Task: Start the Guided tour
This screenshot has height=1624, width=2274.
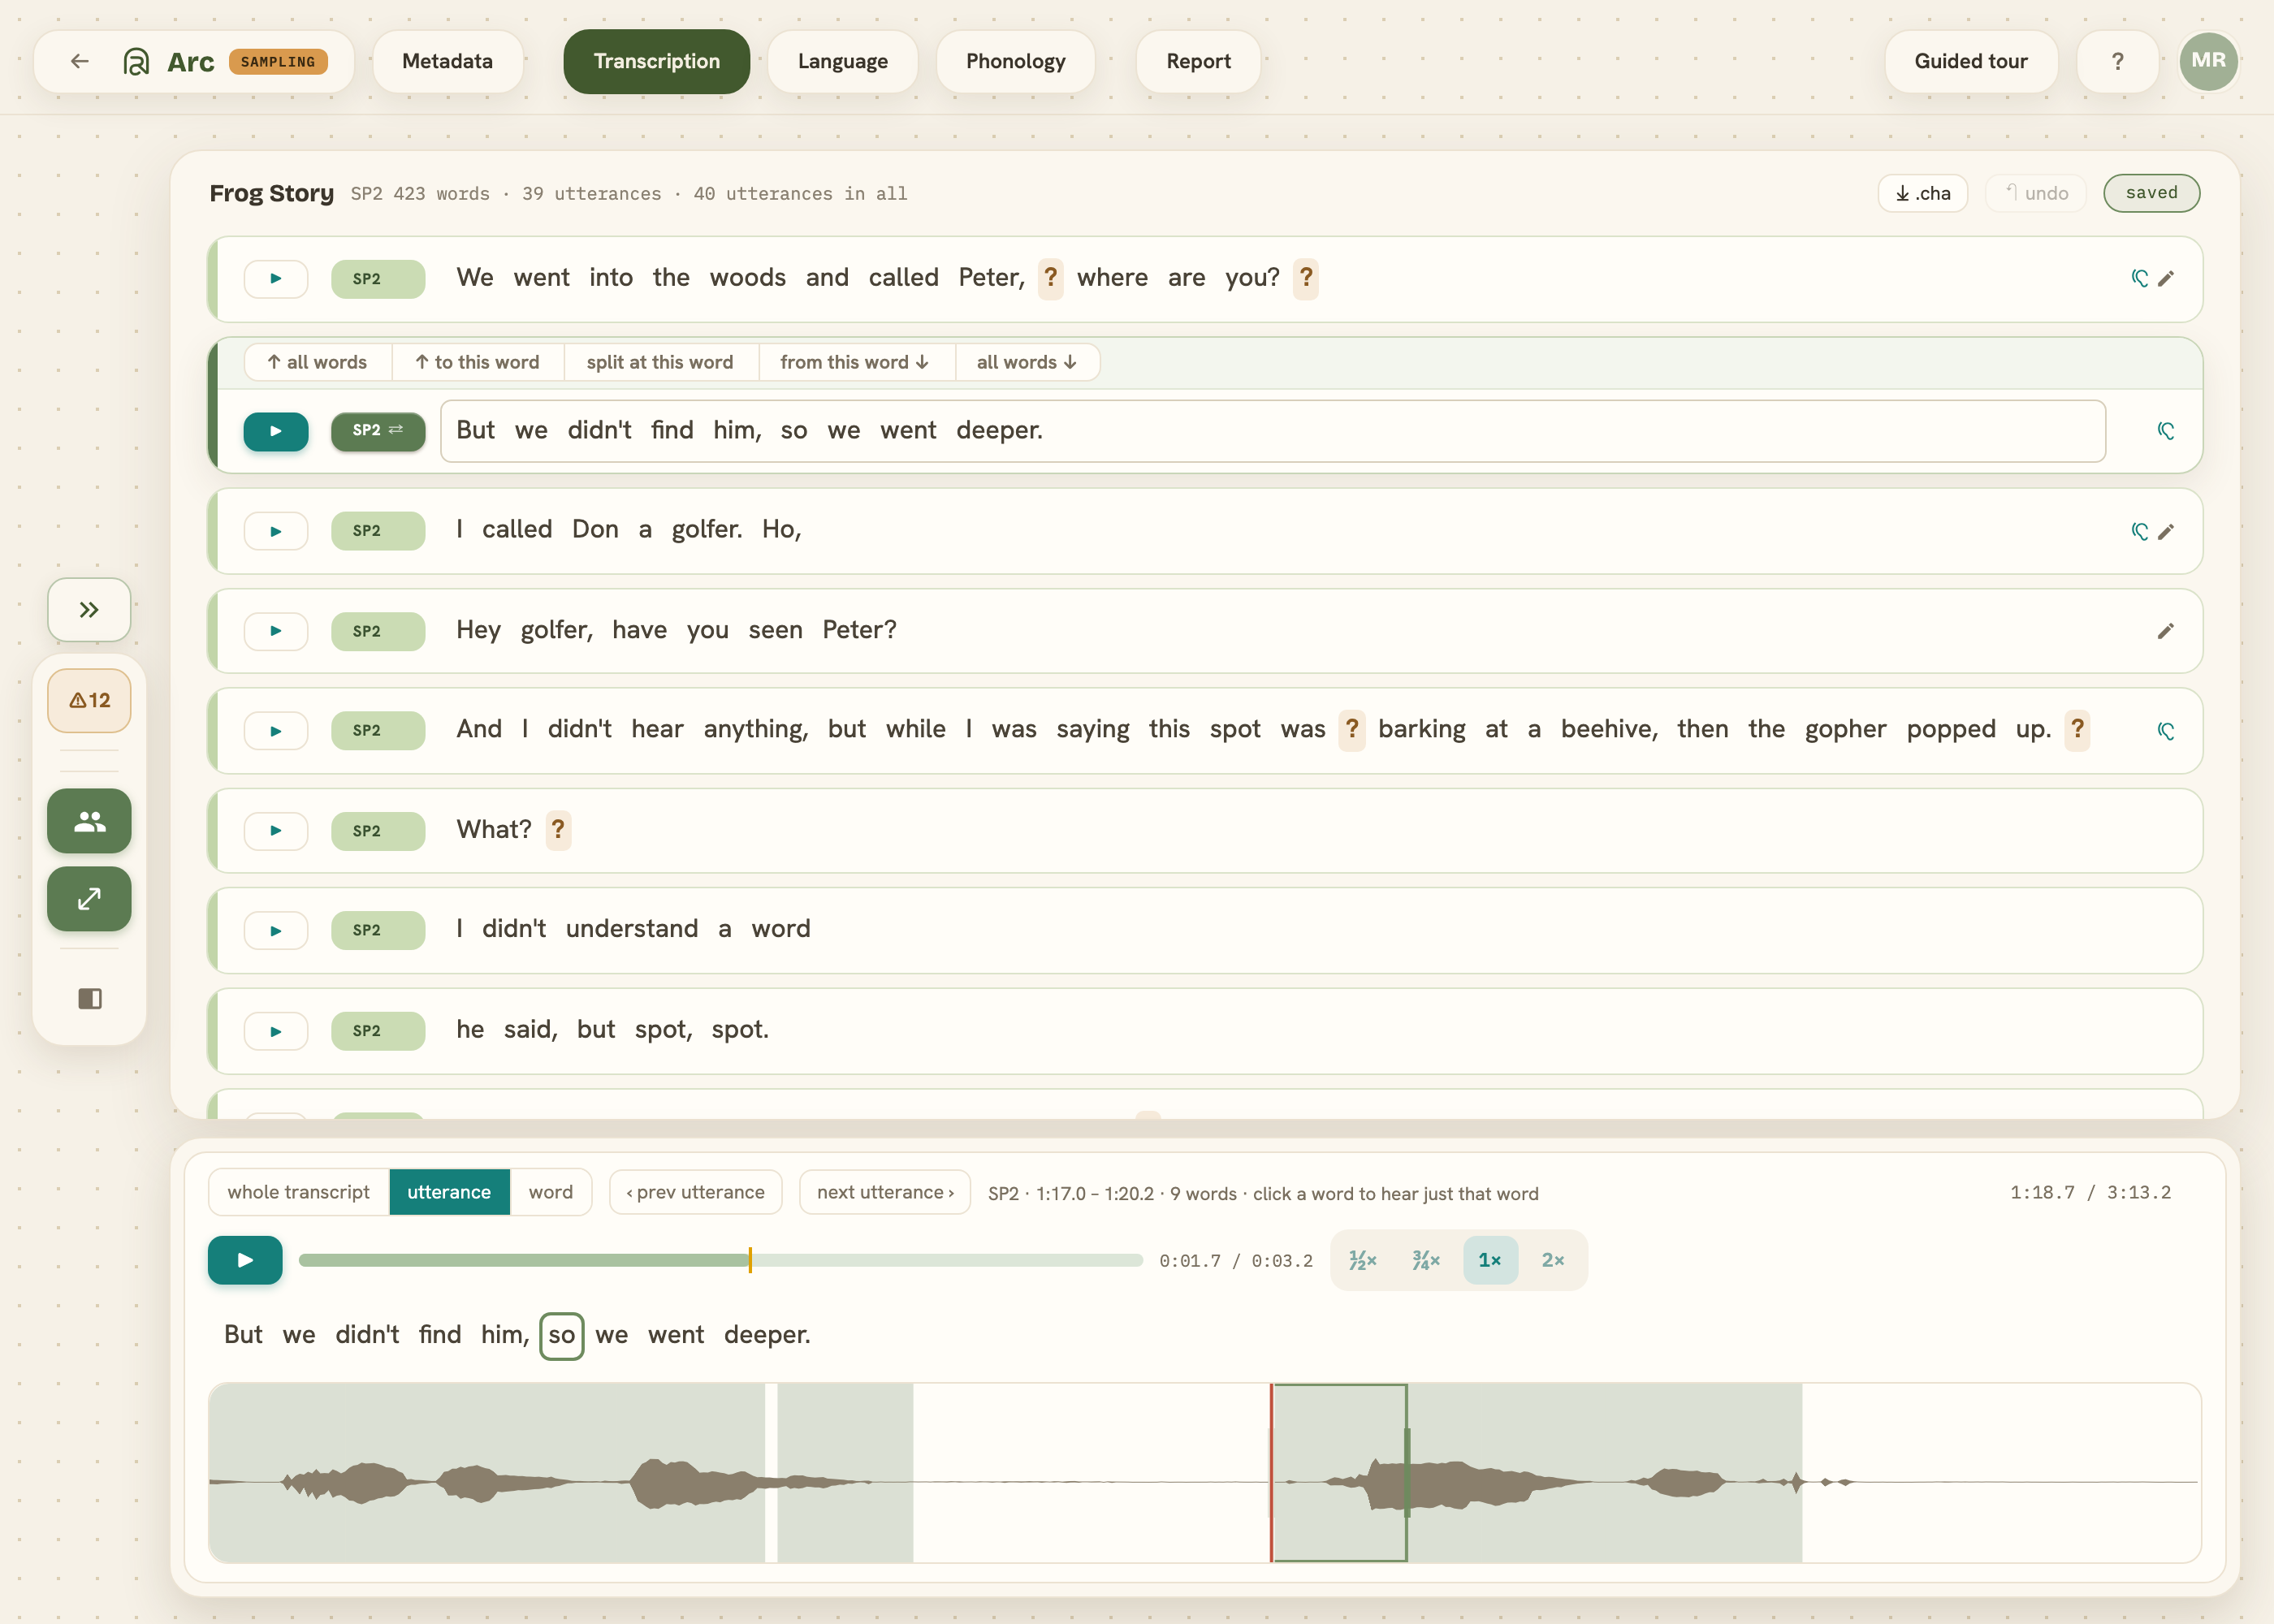Action: click(1970, 61)
